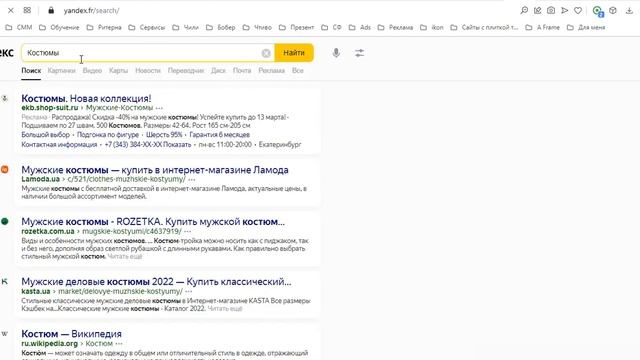Open the Диск tab
The height and width of the screenshot is (360, 640).
(218, 71)
